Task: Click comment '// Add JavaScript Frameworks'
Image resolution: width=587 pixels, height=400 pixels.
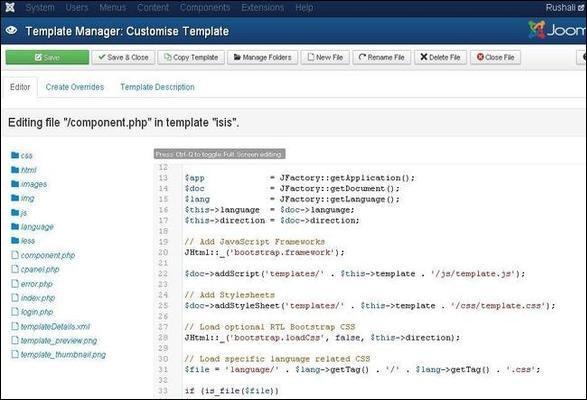Action: (x=255, y=242)
